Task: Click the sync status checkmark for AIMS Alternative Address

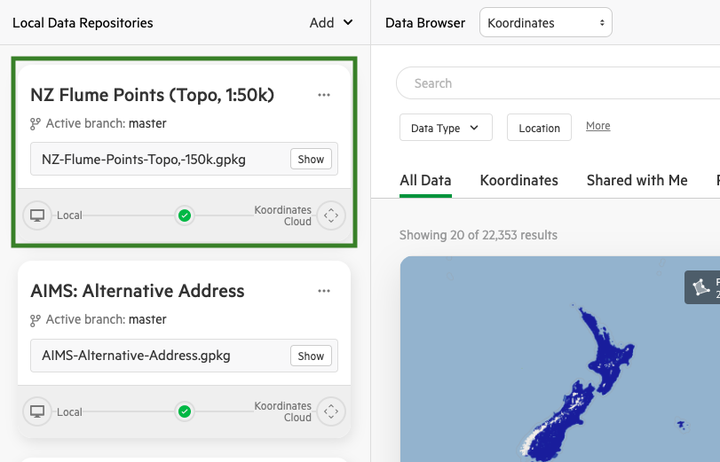Action: point(185,411)
